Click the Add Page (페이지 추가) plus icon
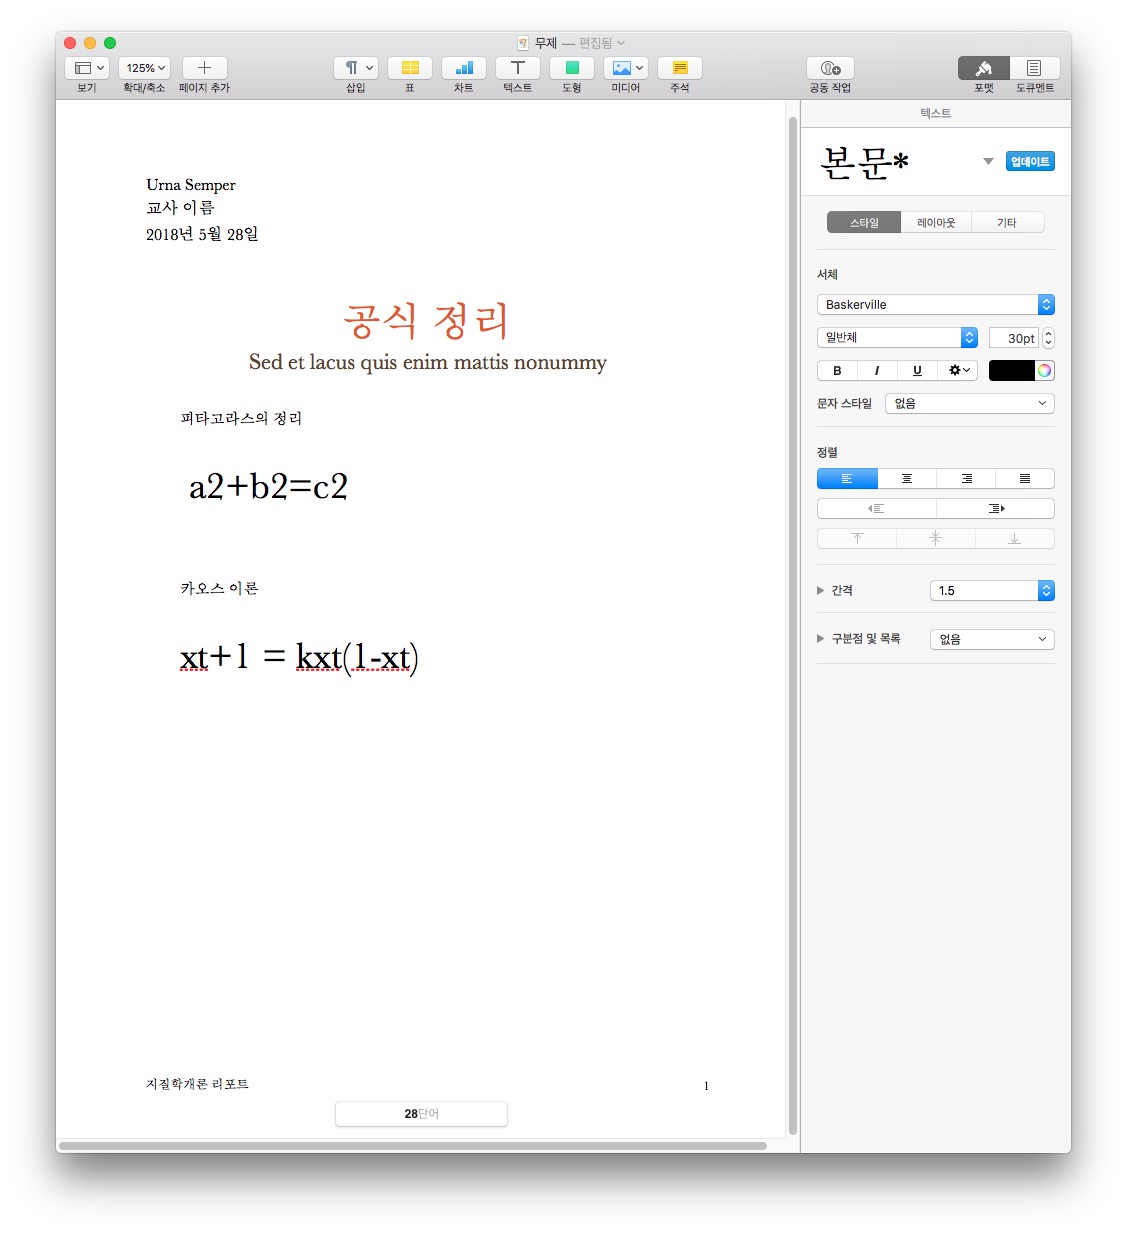This screenshot has width=1127, height=1233. pyautogui.click(x=204, y=68)
